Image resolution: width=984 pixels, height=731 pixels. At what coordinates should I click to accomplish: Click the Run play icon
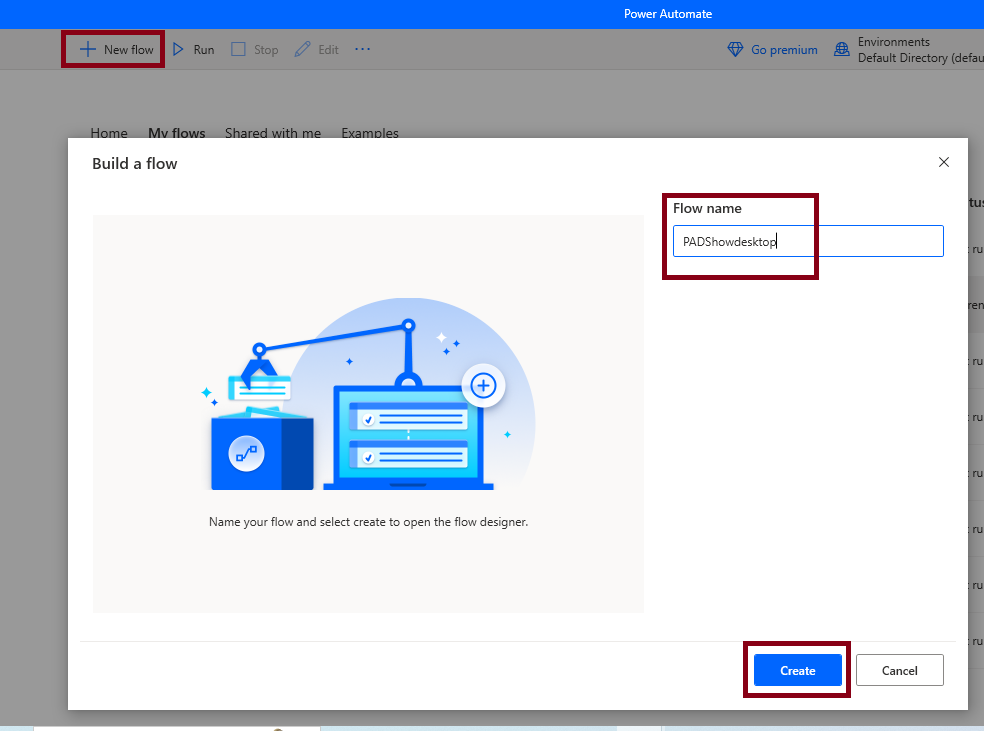[x=178, y=49]
